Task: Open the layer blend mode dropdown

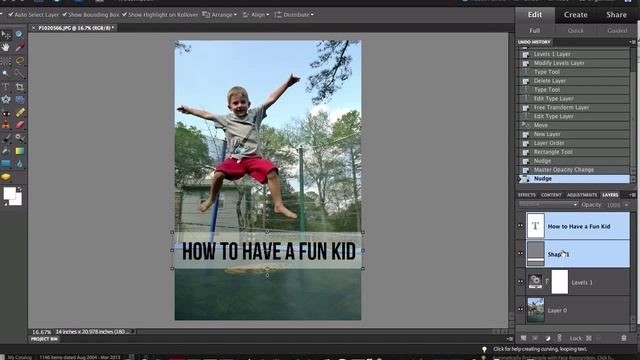Action: click(548, 204)
